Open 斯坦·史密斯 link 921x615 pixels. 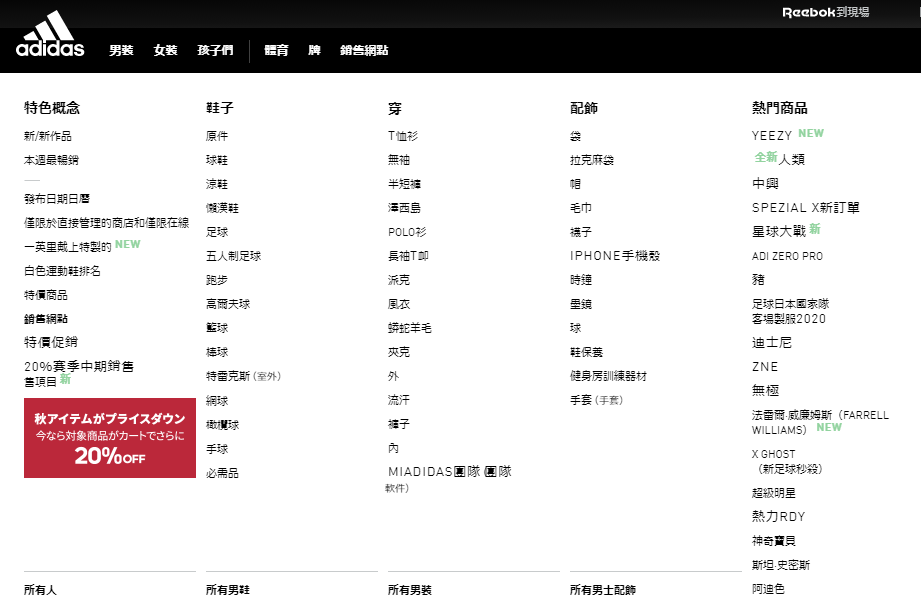[x=781, y=565]
